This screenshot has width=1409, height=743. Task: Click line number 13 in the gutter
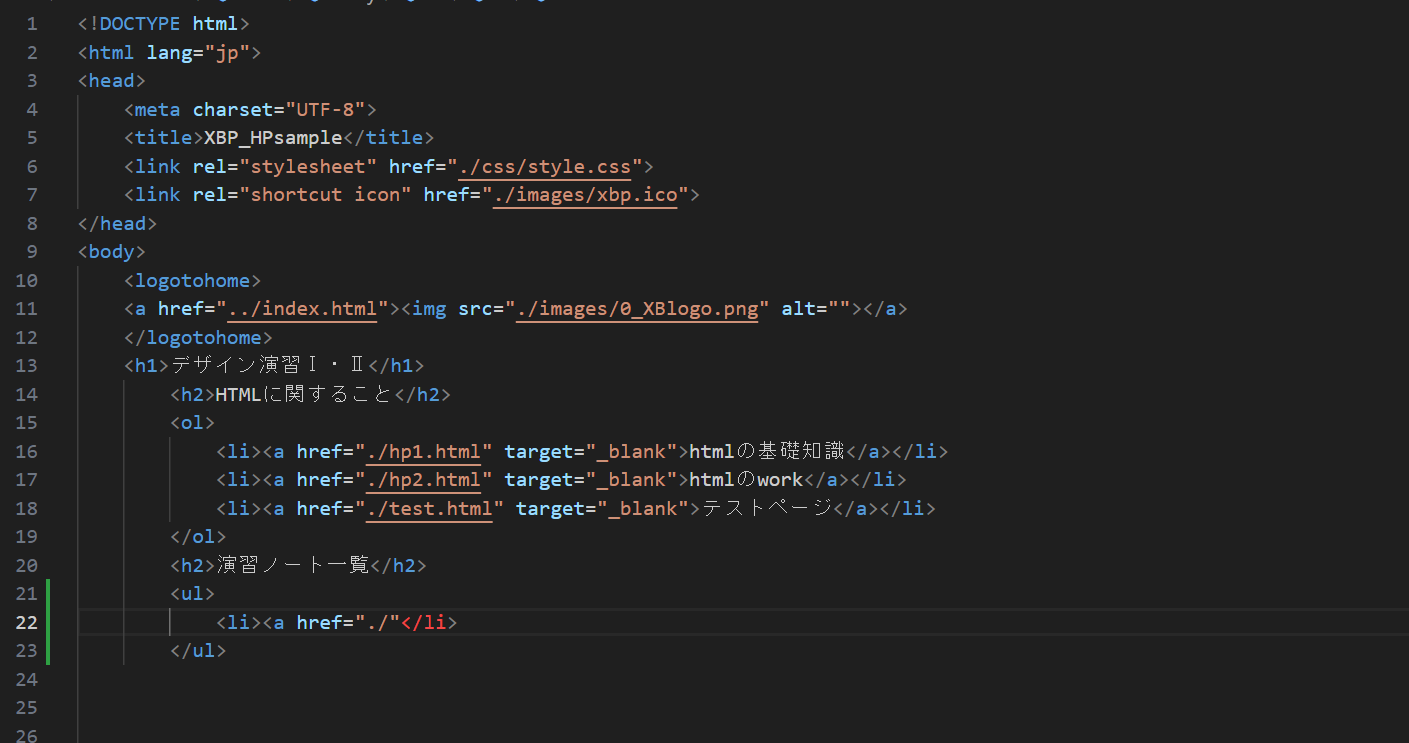27,366
